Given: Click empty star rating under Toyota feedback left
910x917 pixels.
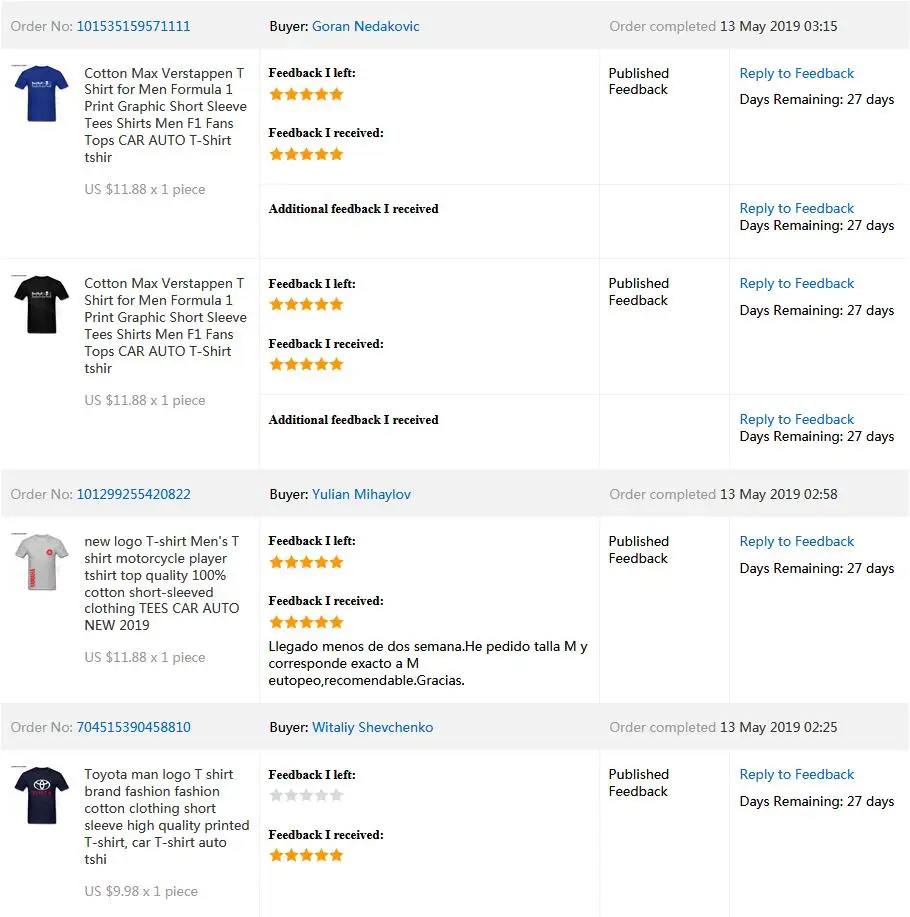Looking at the screenshot, I should pos(306,795).
